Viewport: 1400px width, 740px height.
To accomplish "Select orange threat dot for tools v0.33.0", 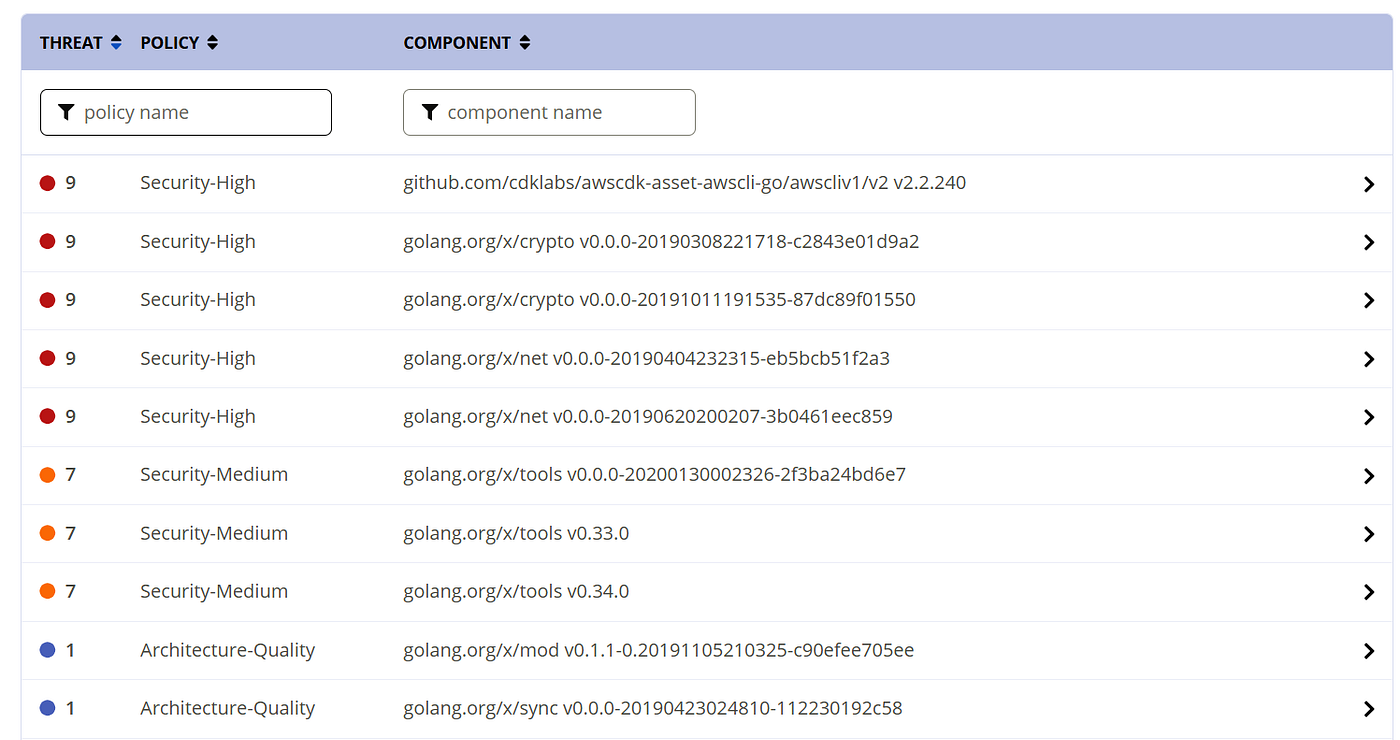I will click(47, 533).
